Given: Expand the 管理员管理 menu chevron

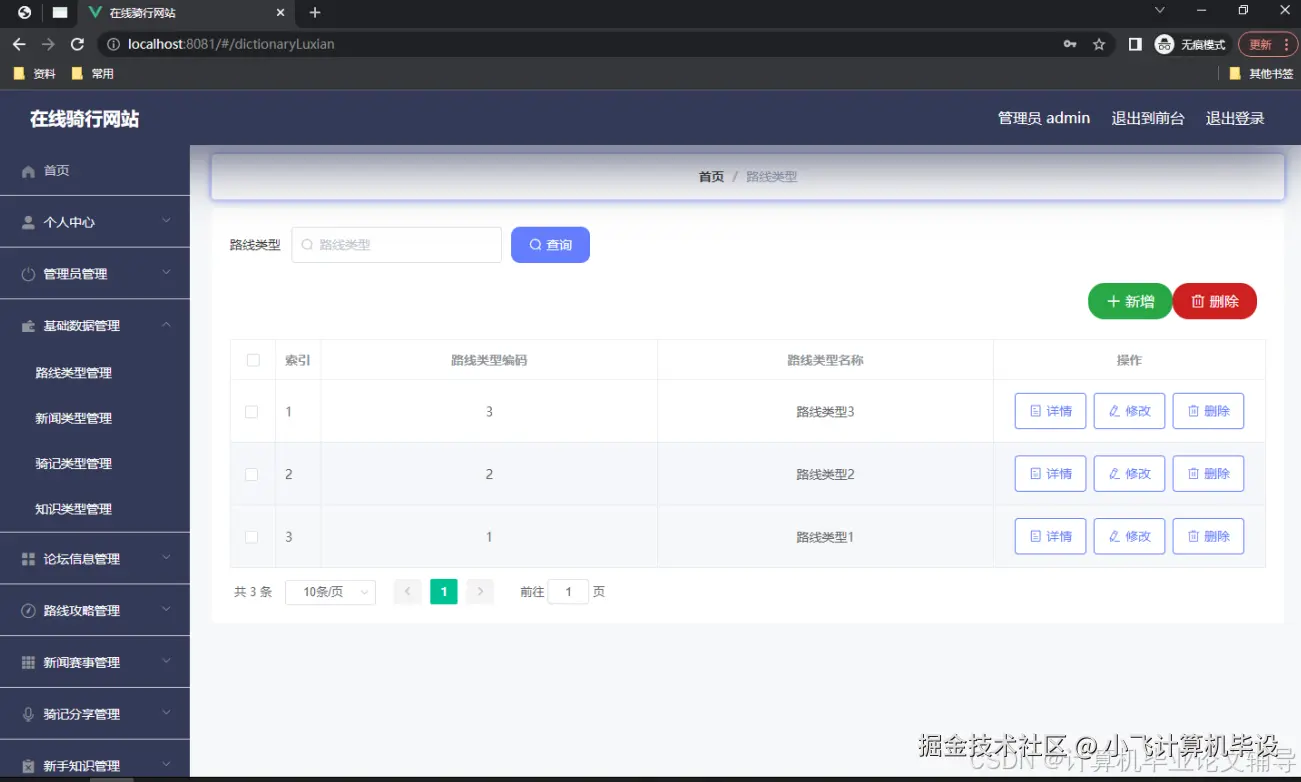Looking at the screenshot, I should 167,273.
